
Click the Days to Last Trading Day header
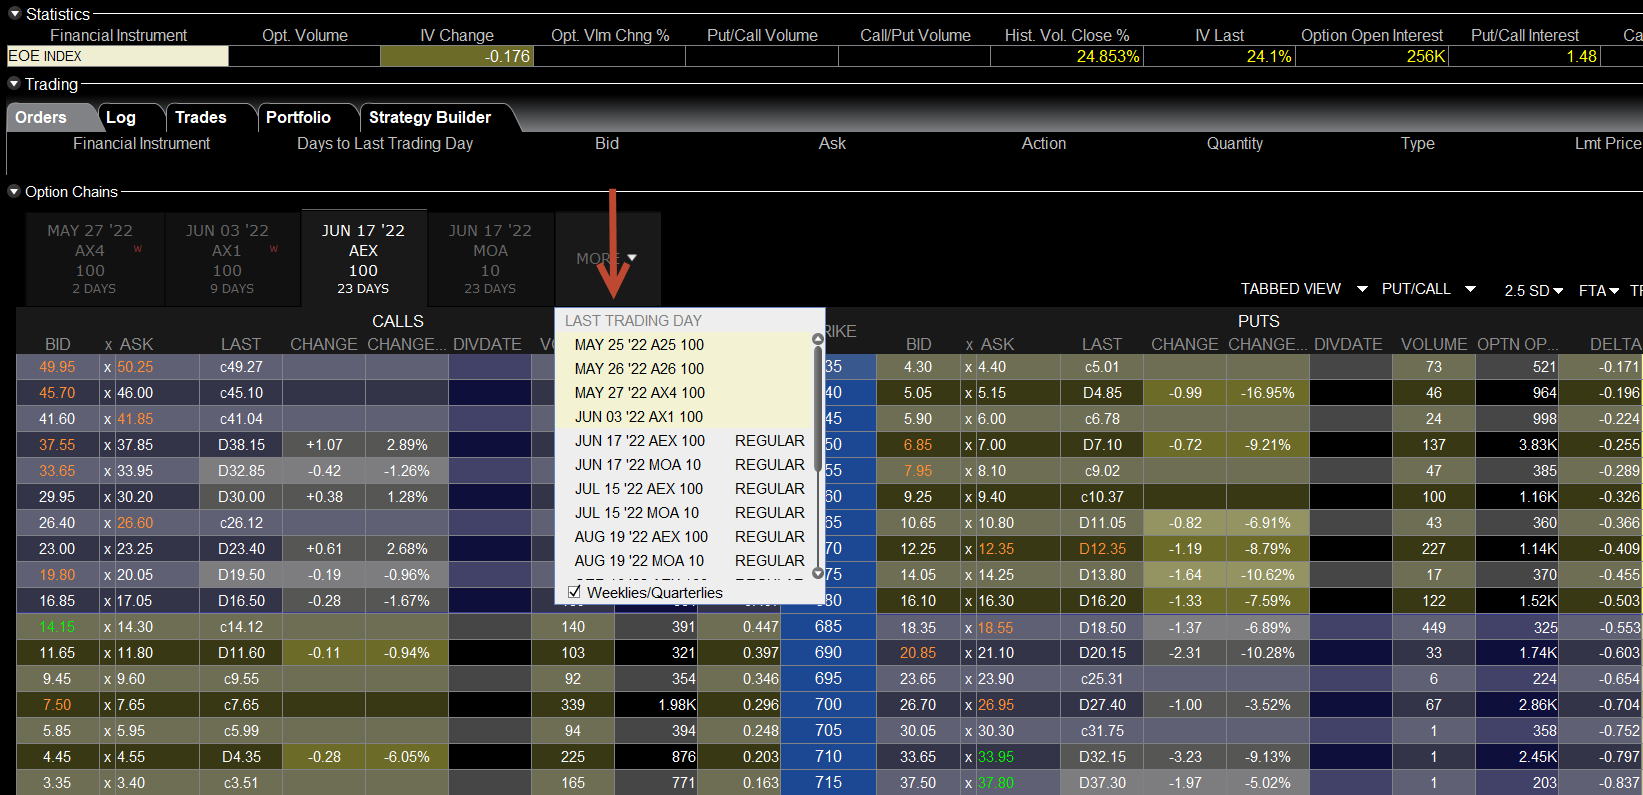pyautogui.click(x=385, y=144)
